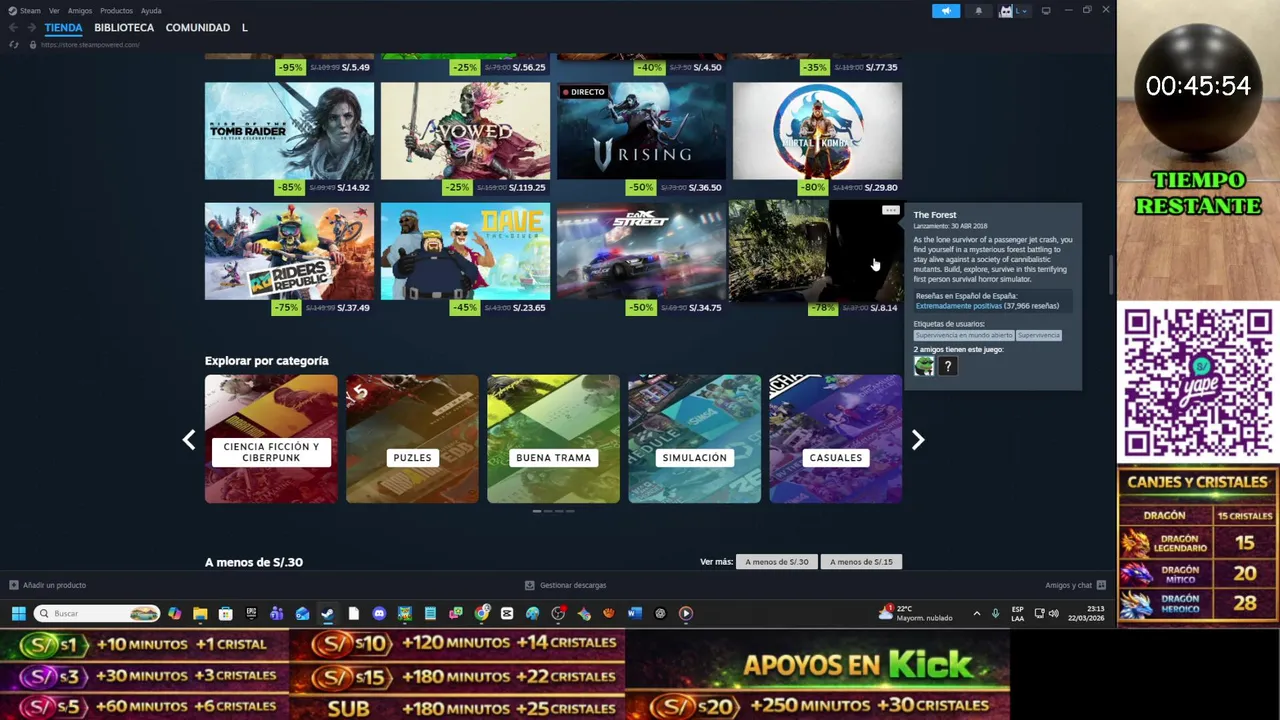The image size is (1280, 720).
Task: Open Amigos y chat
Action: point(1075,585)
